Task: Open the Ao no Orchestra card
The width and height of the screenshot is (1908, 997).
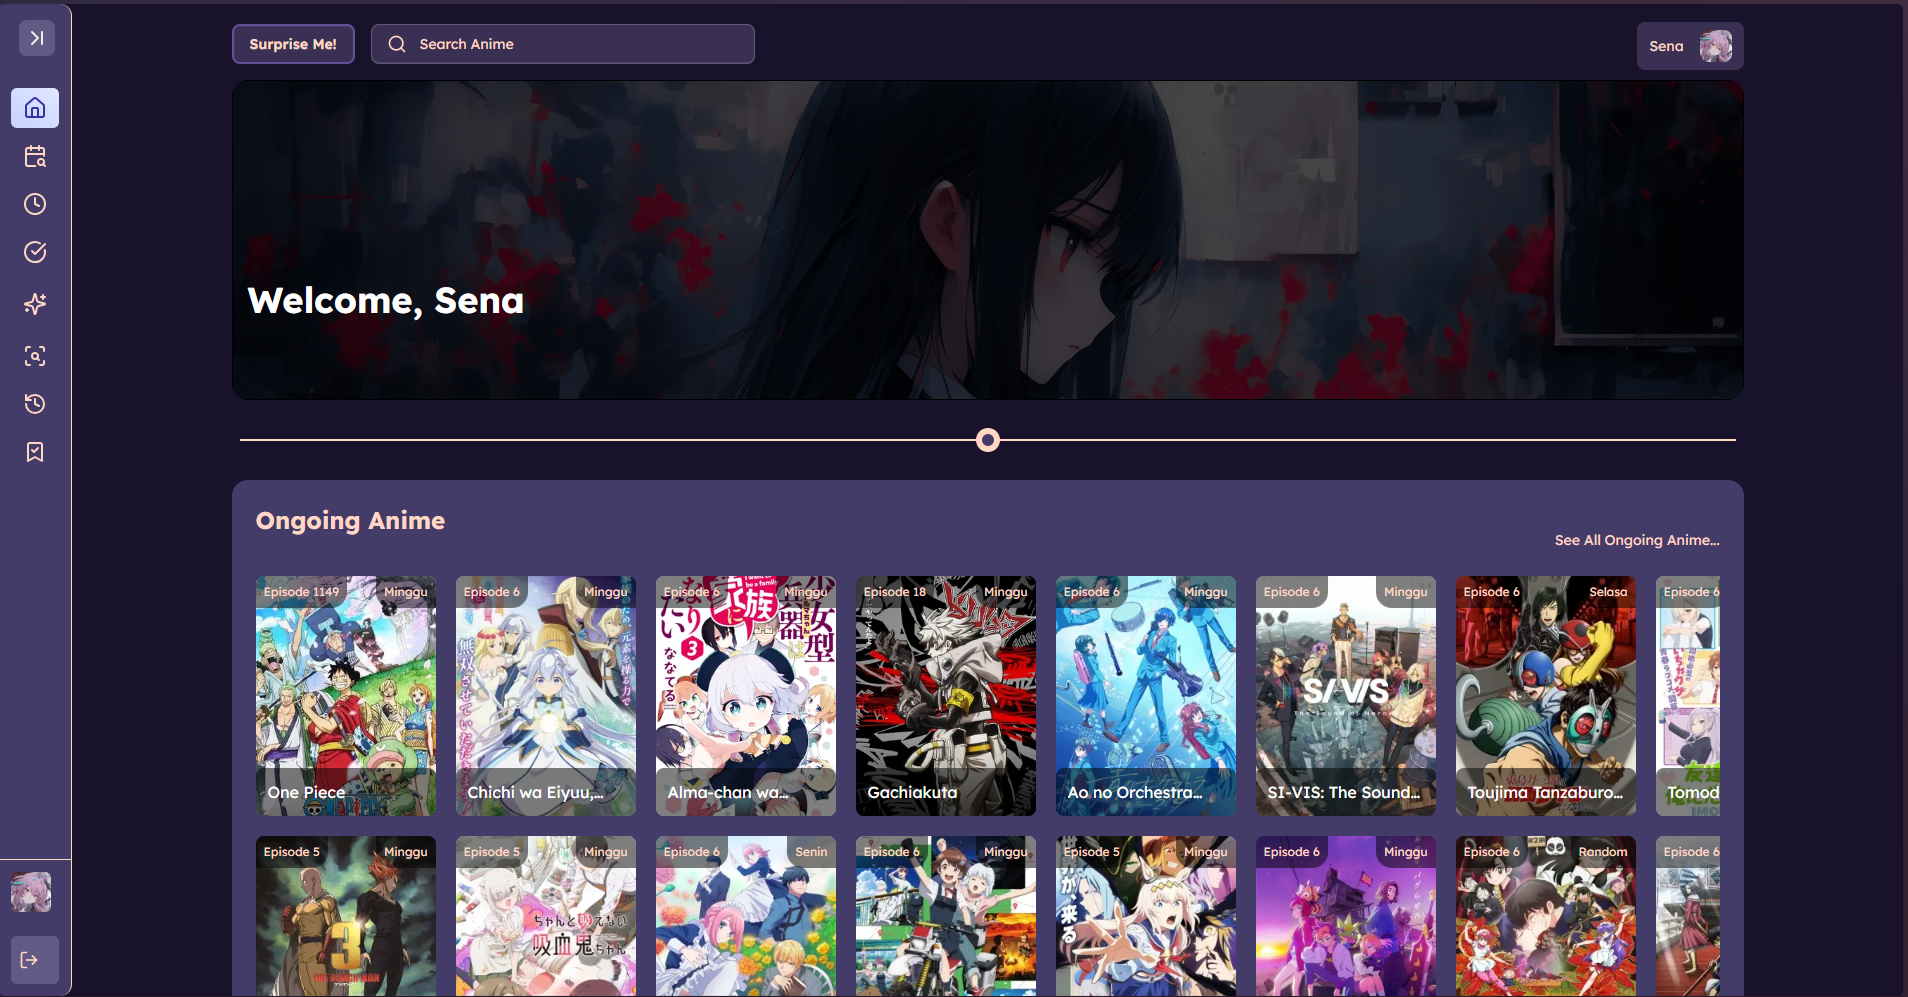Action: [x=1146, y=696]
